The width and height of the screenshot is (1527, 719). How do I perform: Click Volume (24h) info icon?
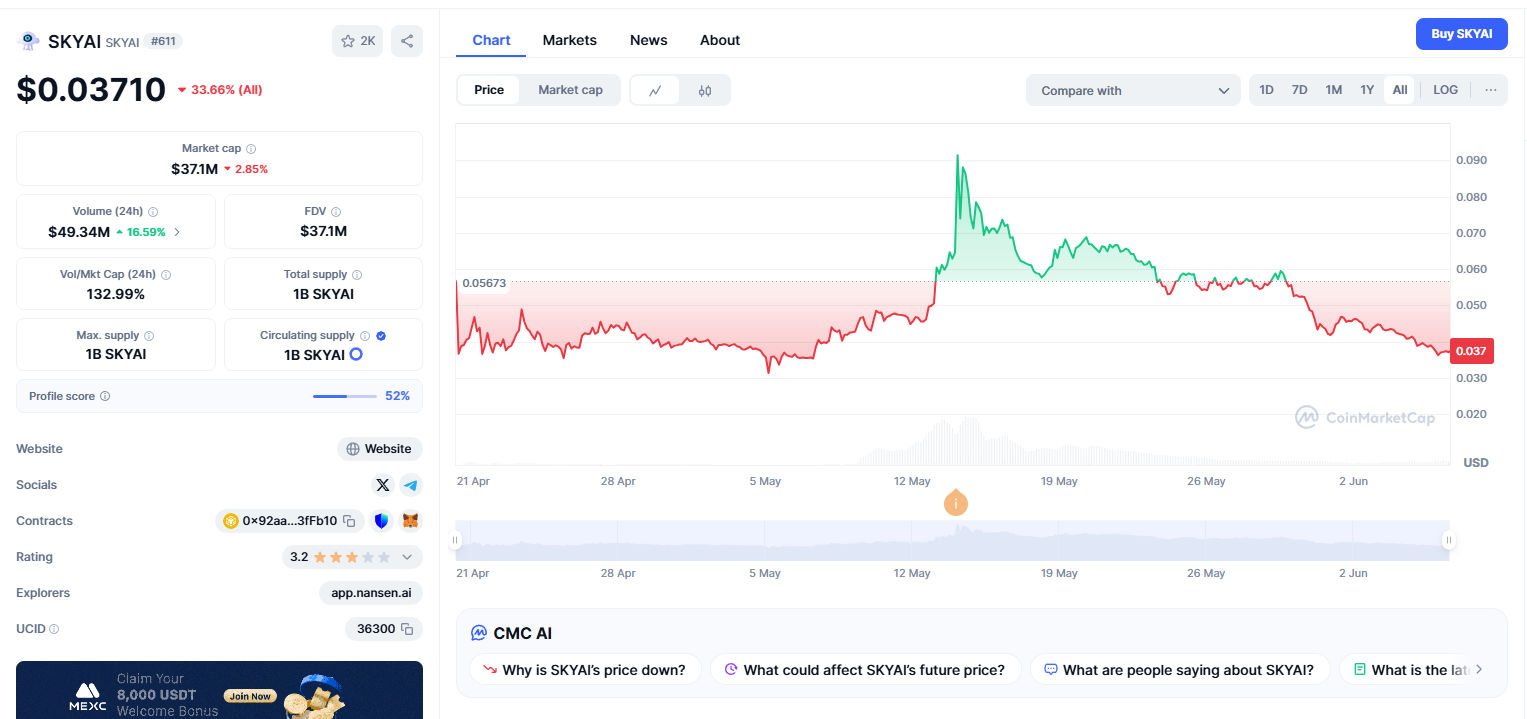click(x=153, y=212)
